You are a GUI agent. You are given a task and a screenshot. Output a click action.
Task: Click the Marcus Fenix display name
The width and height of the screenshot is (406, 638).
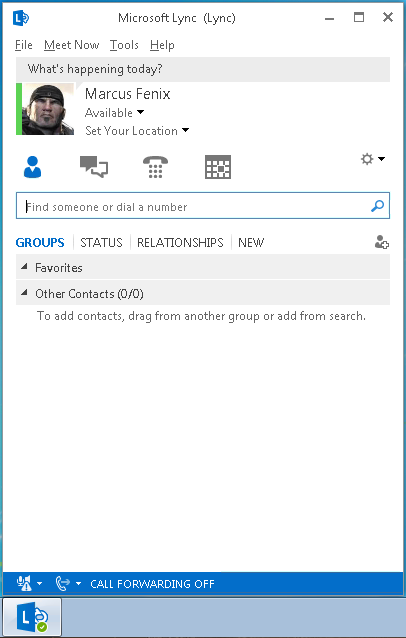tap(127, 94)
